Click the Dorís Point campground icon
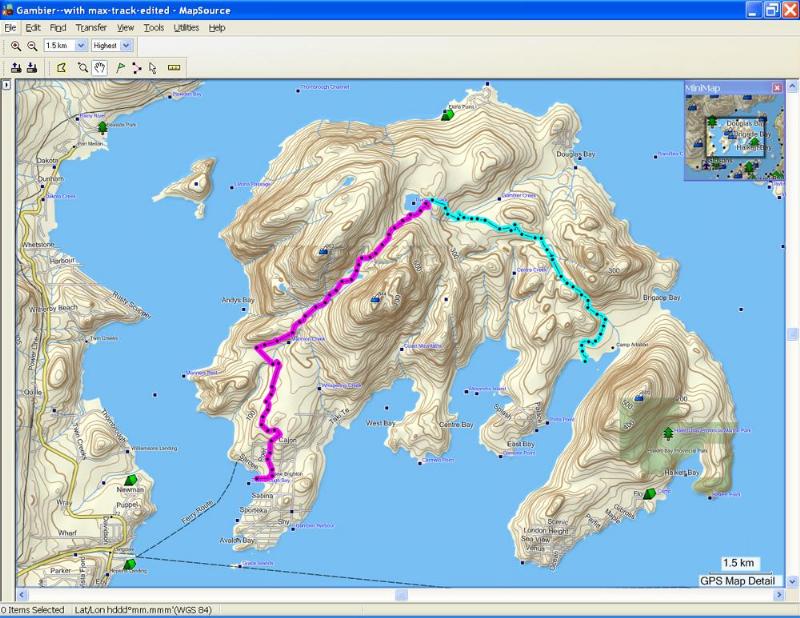 (448, 114)
